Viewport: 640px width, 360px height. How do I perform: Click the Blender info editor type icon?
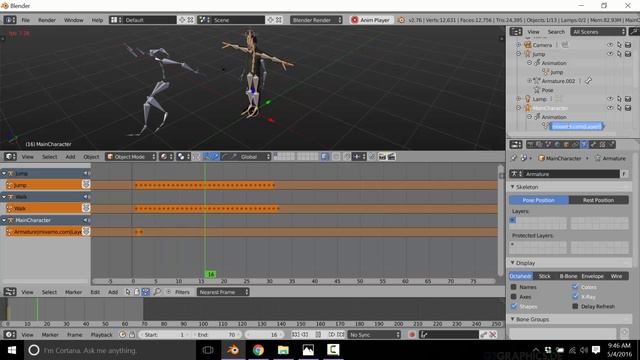coord(10,20)
